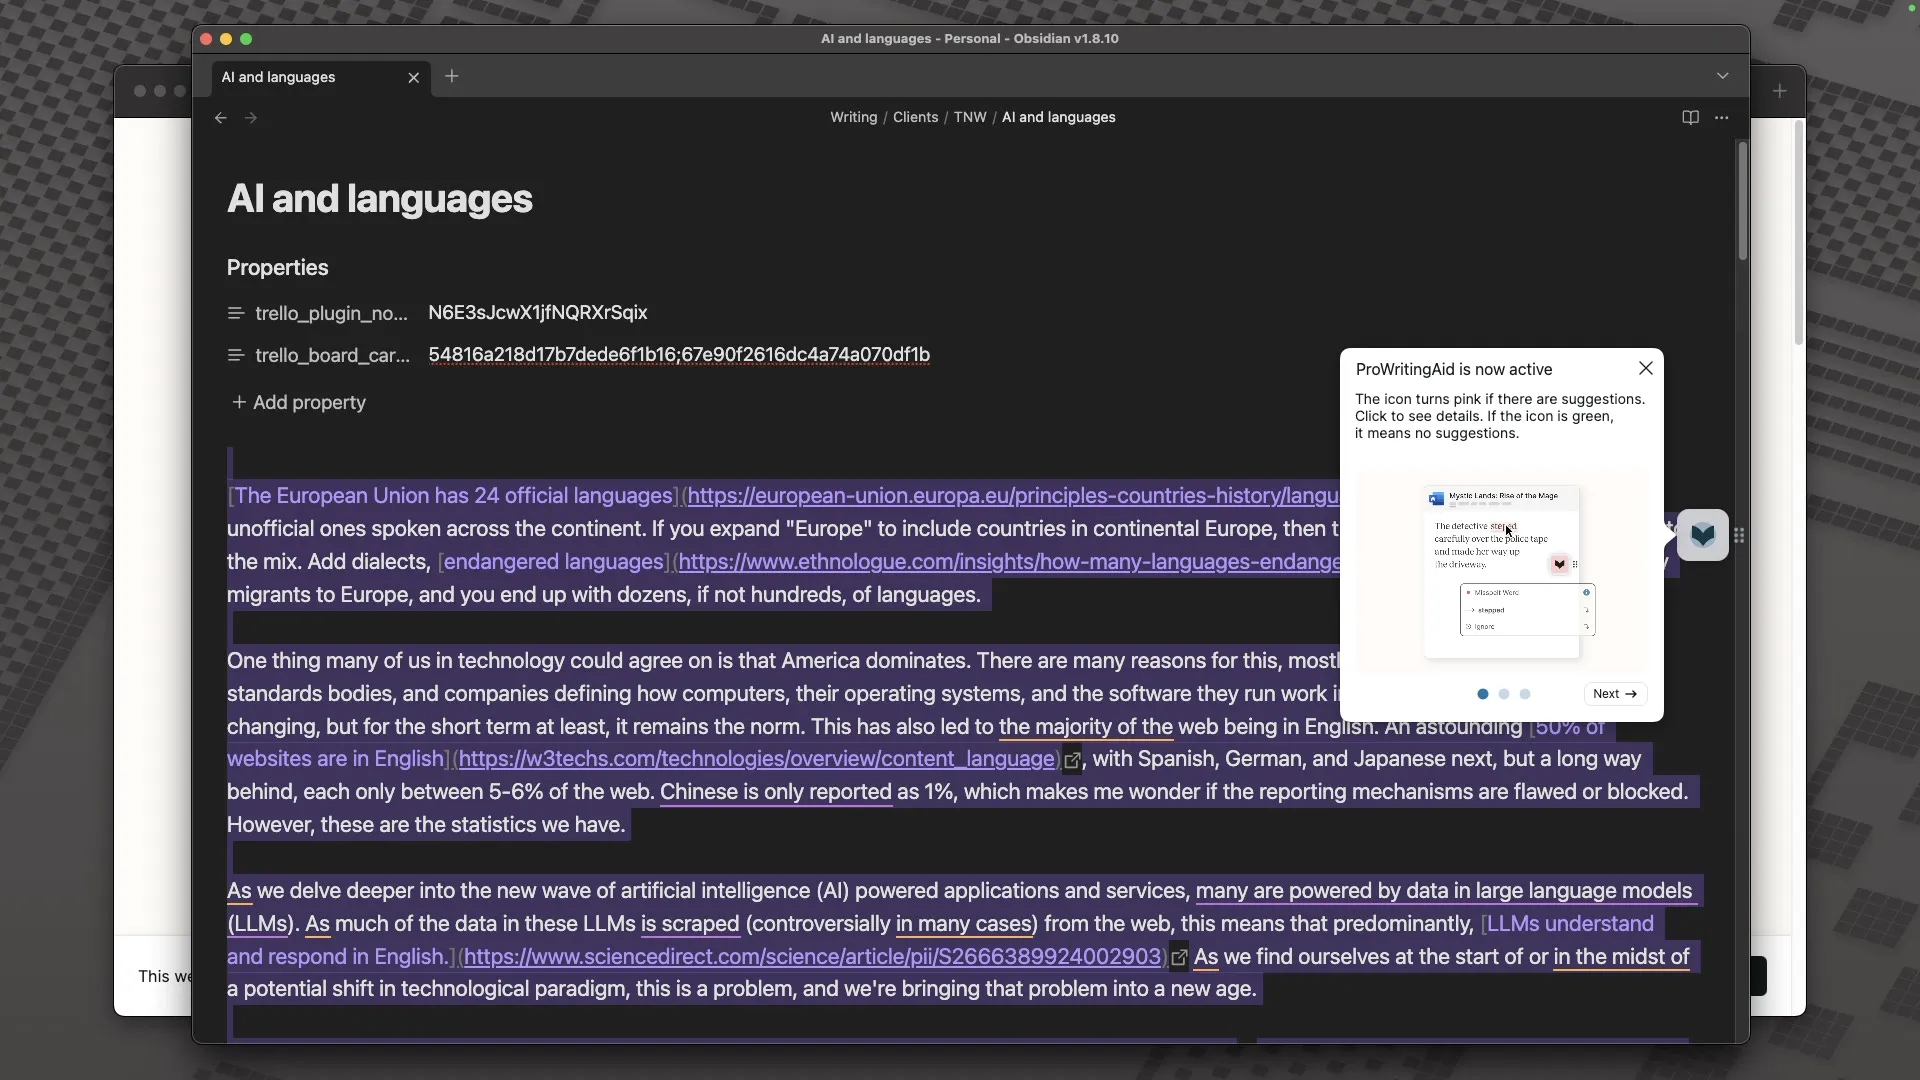Navigate forward using the right arrow
The image size is (1920, 1080).
(x=251, y=117)
